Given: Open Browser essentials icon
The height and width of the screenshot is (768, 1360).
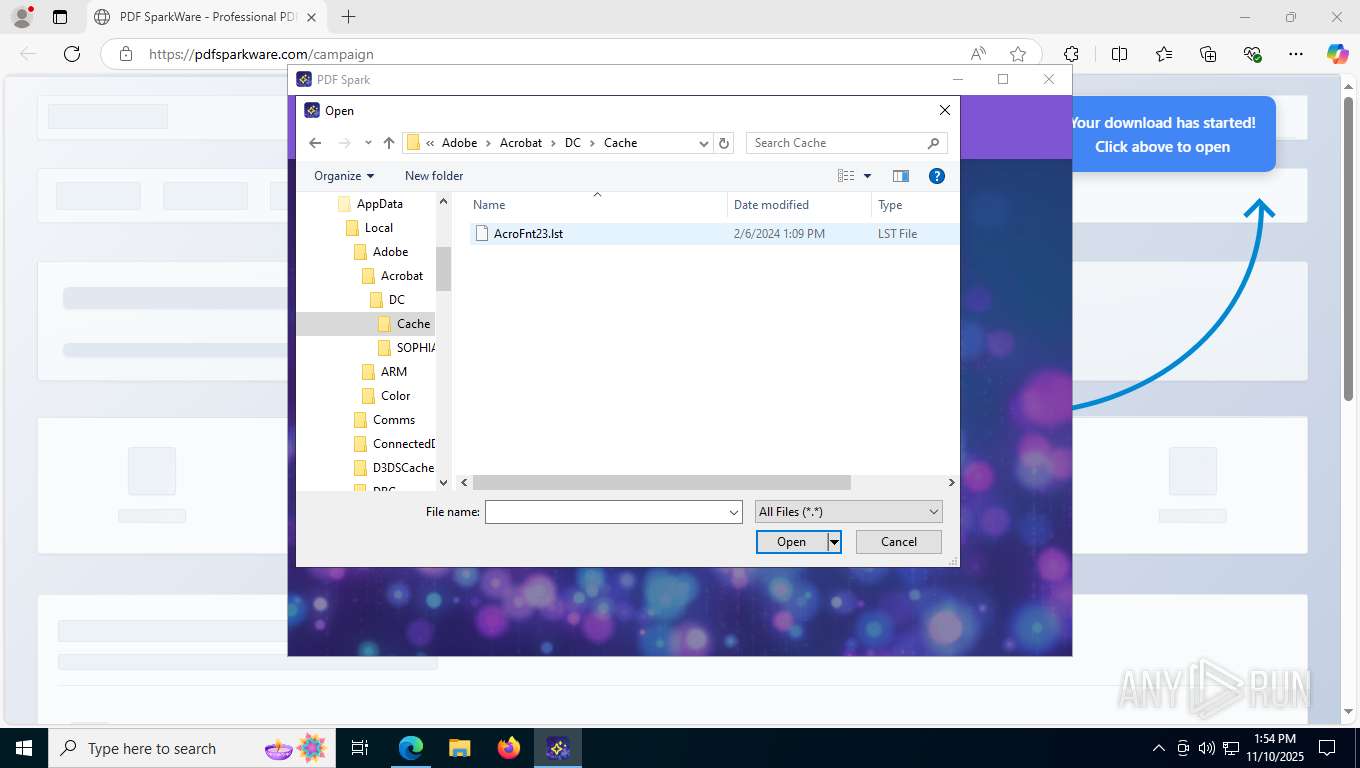Looking at the screenshot, I should [1252, 54].
